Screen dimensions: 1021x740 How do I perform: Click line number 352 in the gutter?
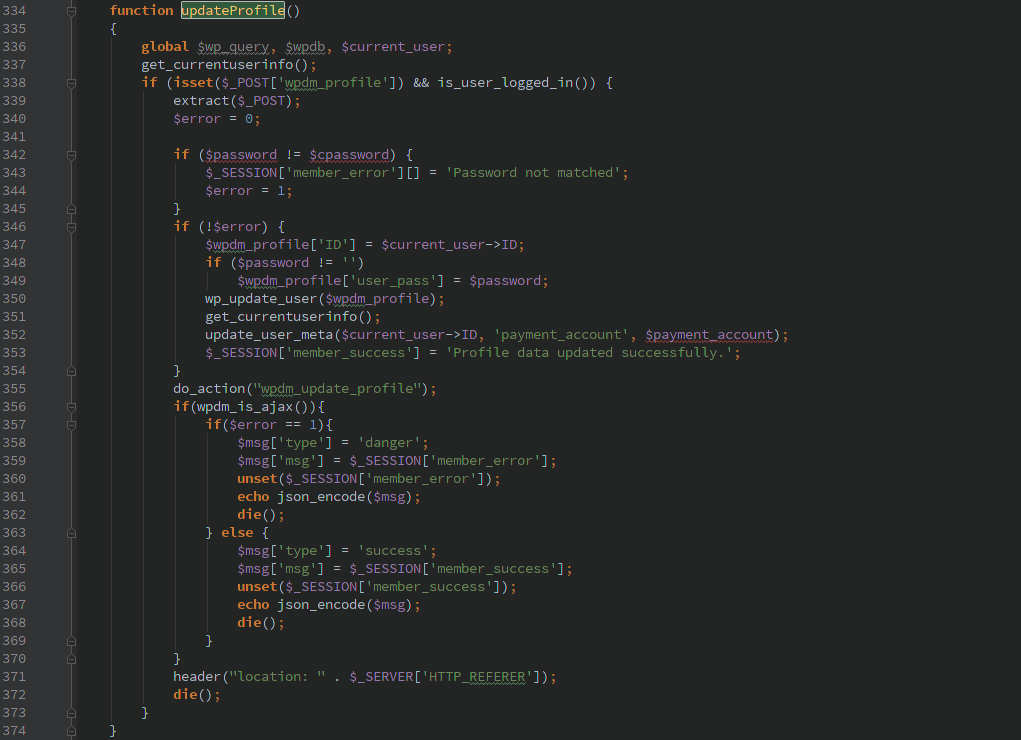click(x=14, y=335)
